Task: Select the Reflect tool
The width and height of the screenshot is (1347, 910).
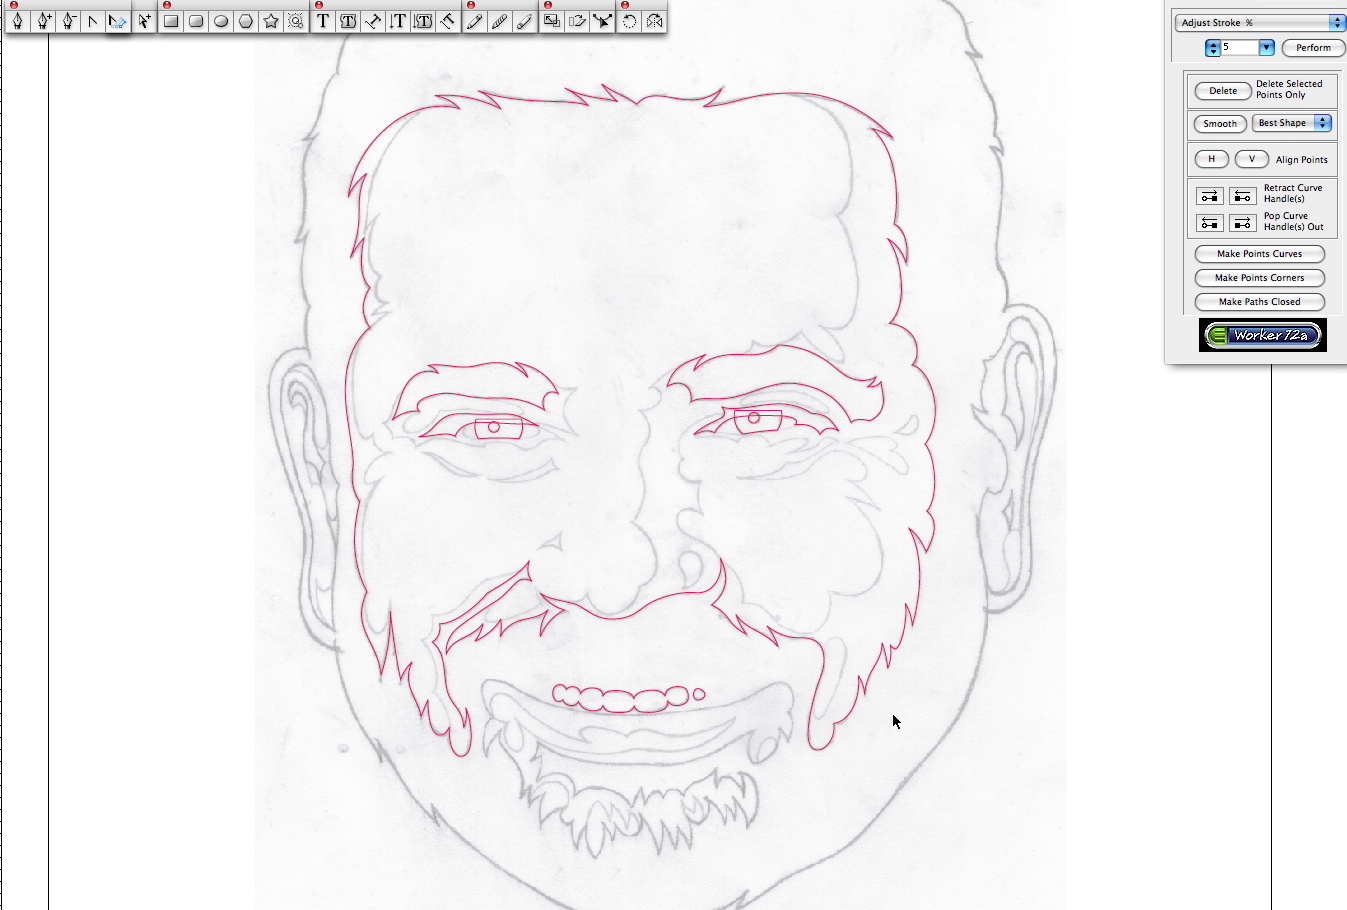Action: 654,20
